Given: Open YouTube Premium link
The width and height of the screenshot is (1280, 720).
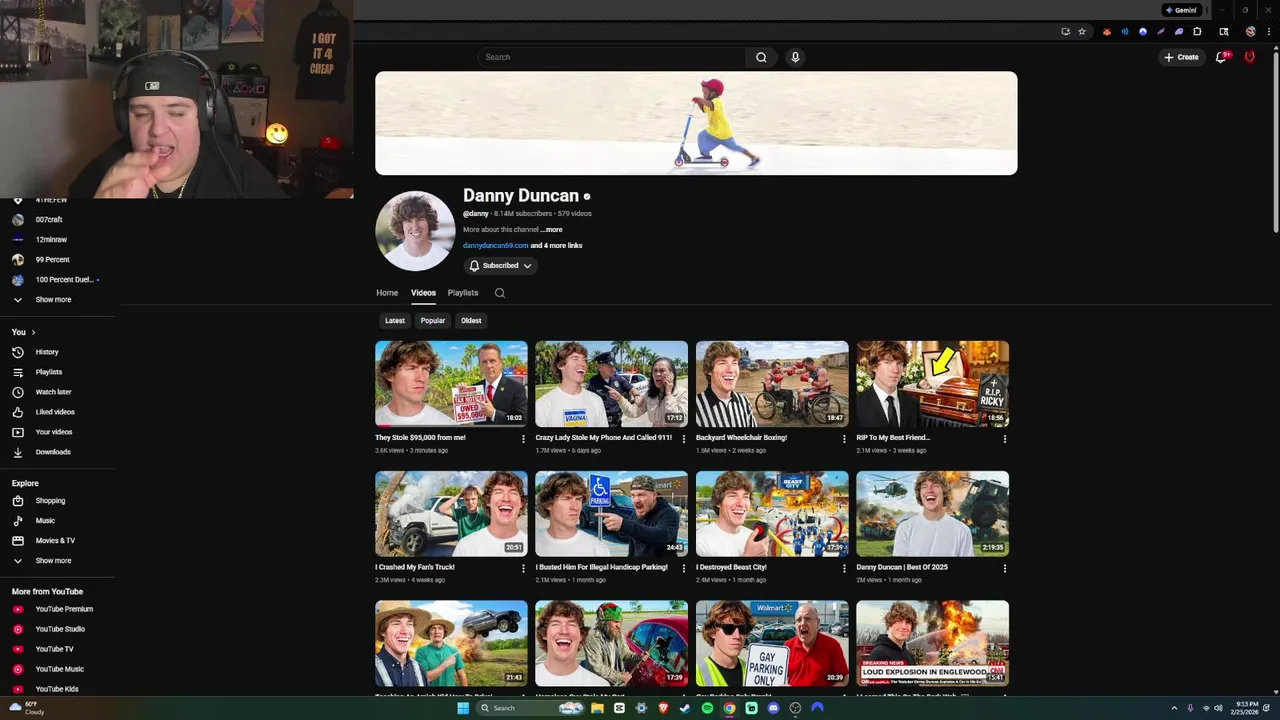Looking at the screenshot, I should point(64,609).
